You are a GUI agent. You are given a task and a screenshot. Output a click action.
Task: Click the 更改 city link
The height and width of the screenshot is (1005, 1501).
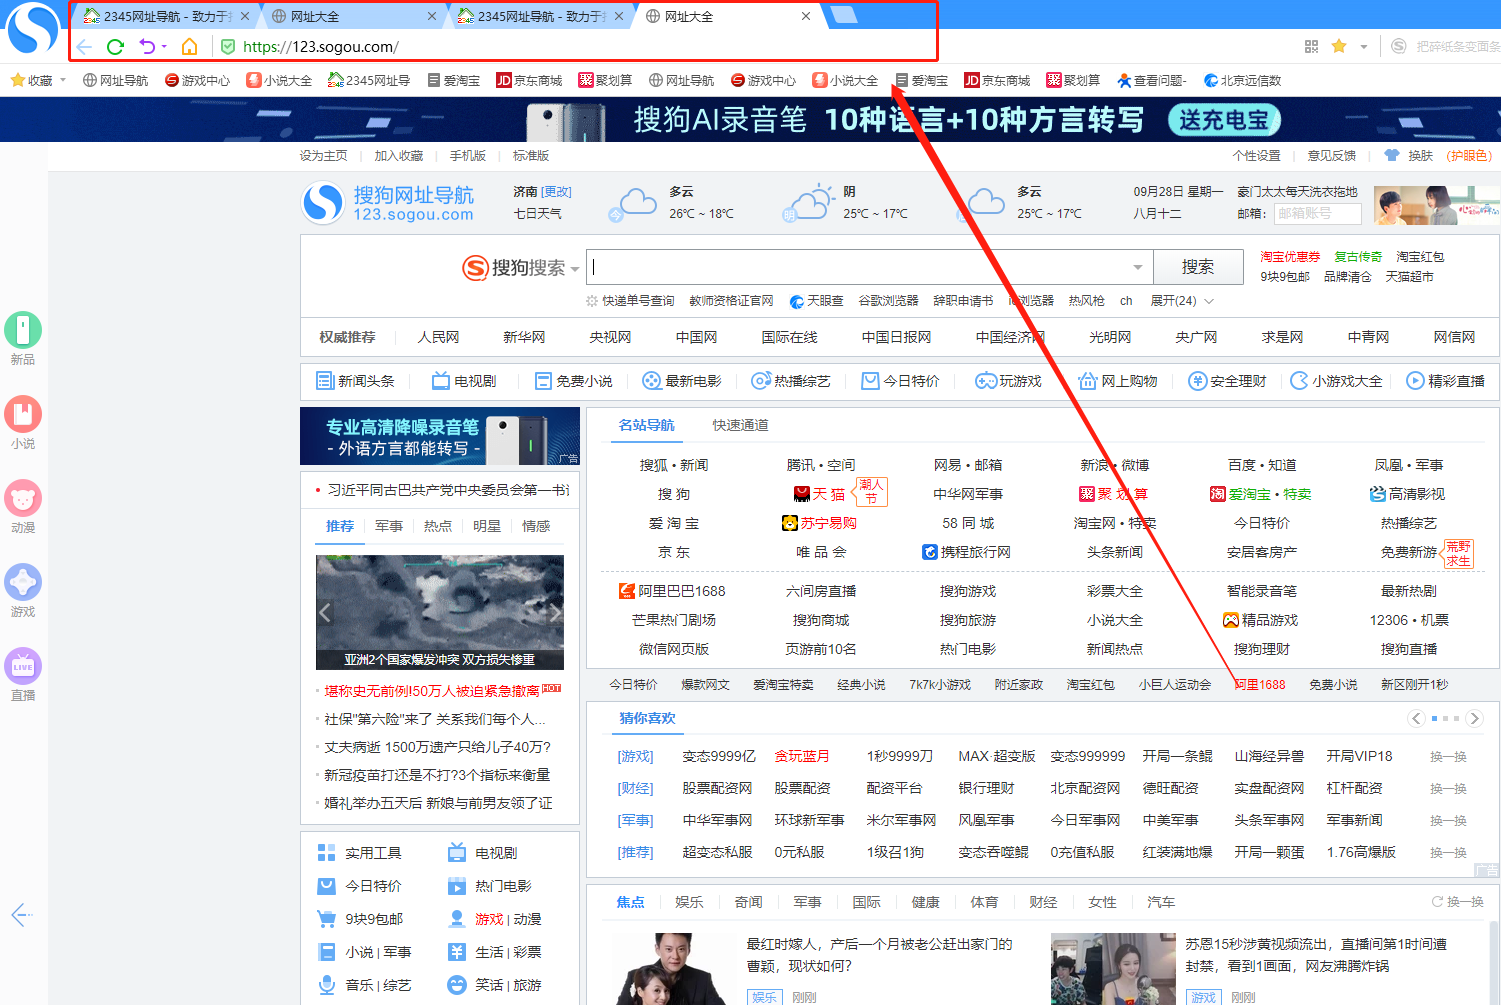point(556,192)
